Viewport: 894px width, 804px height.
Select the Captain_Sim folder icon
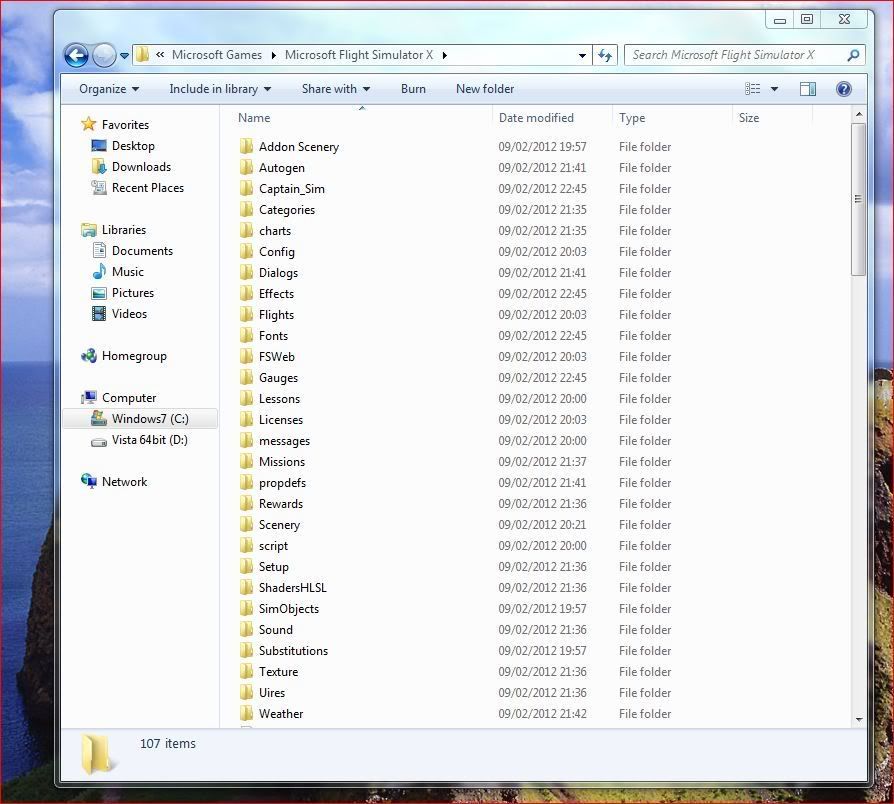246,189
